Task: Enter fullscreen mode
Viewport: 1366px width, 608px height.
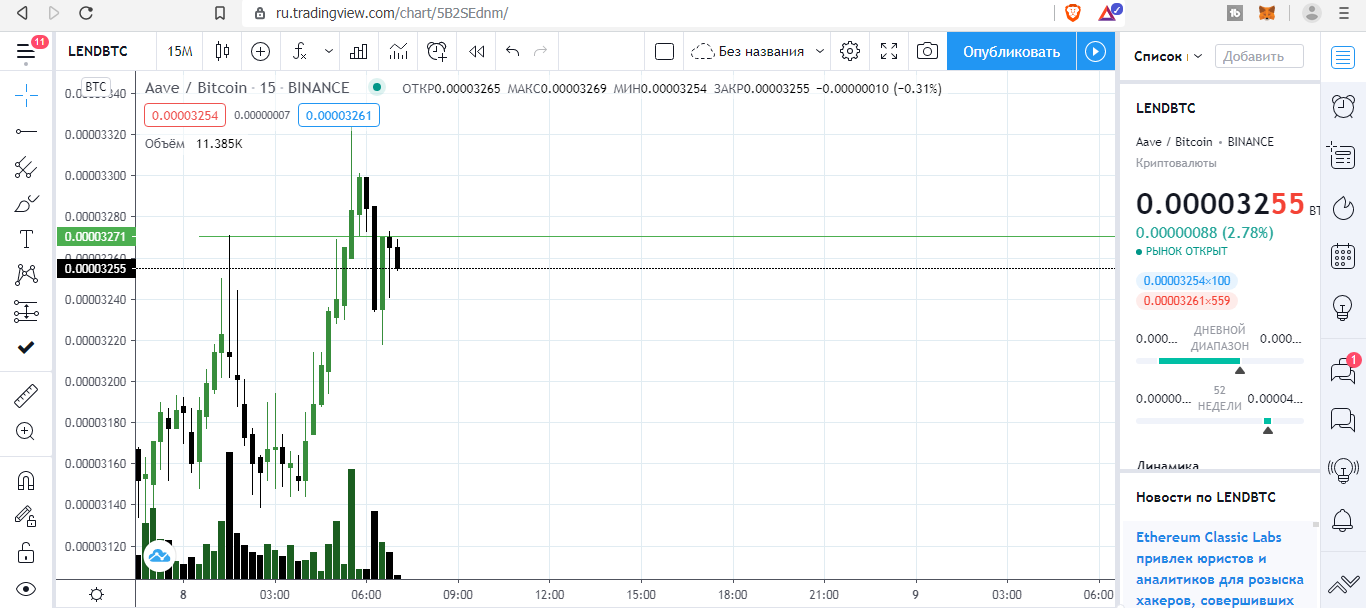Action: tap(889, 51)
